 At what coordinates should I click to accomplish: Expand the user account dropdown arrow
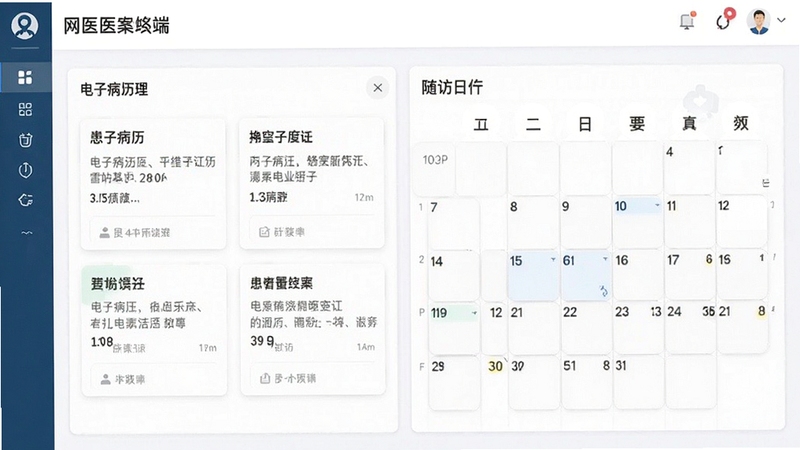(781, 20)
